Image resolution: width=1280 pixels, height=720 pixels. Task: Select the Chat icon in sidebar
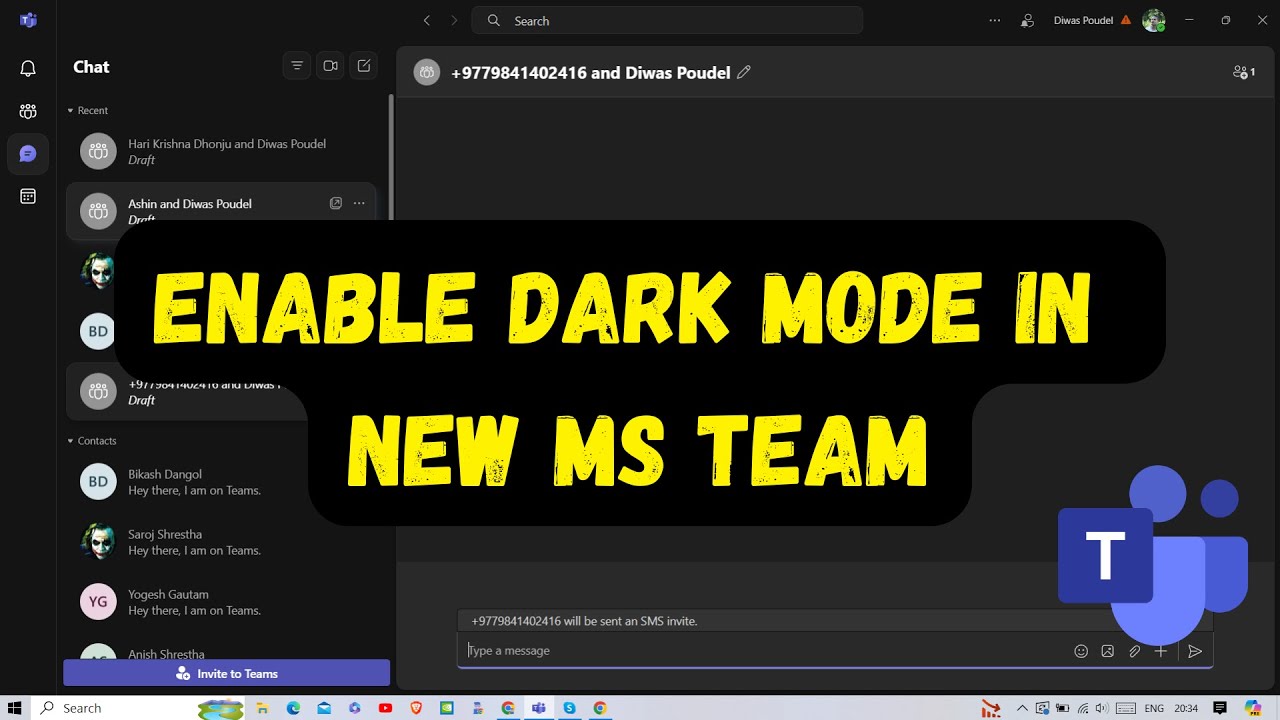click(28, 154)
